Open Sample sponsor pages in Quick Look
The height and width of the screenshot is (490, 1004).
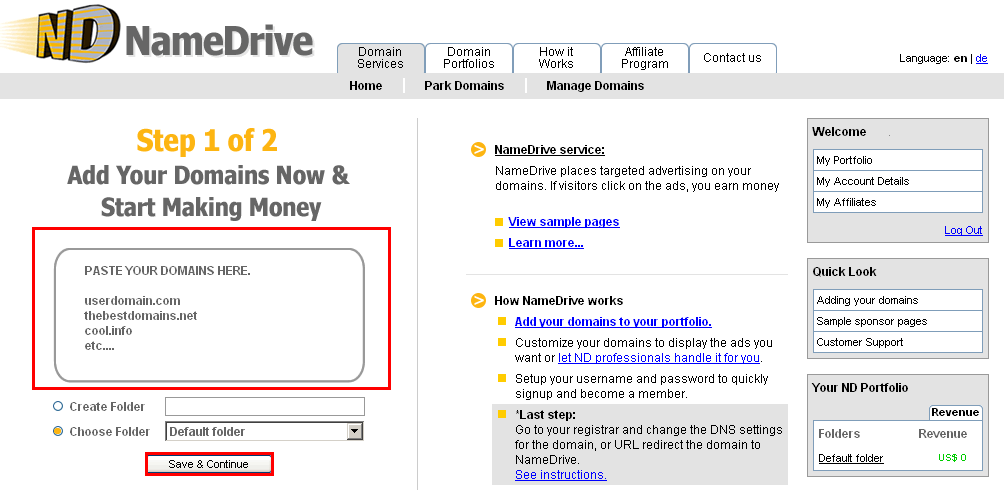(898, 321)
